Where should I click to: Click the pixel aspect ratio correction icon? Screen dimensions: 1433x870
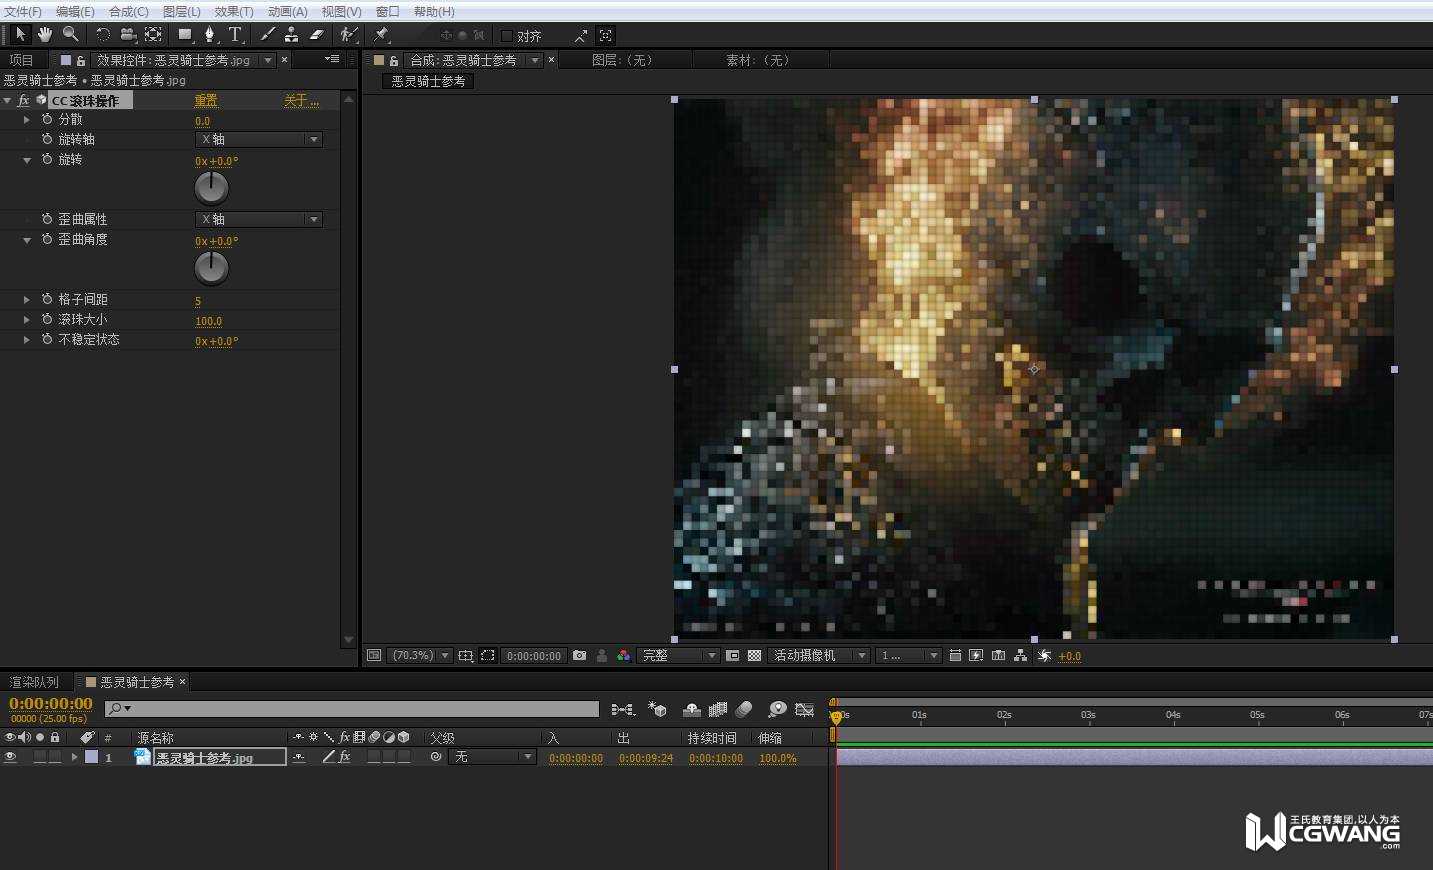coord(955,656)
